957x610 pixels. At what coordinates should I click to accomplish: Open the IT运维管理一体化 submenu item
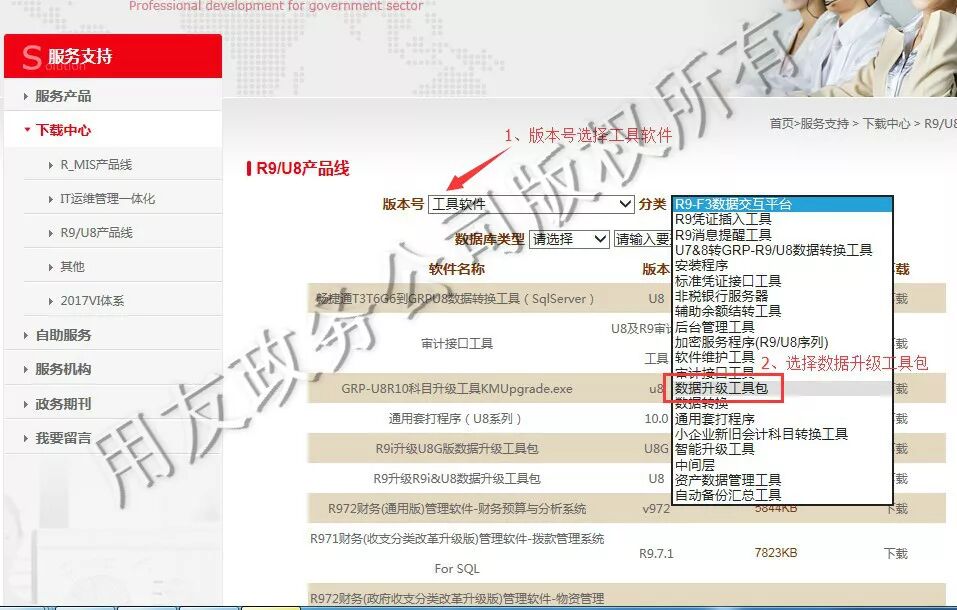(107, 198)
